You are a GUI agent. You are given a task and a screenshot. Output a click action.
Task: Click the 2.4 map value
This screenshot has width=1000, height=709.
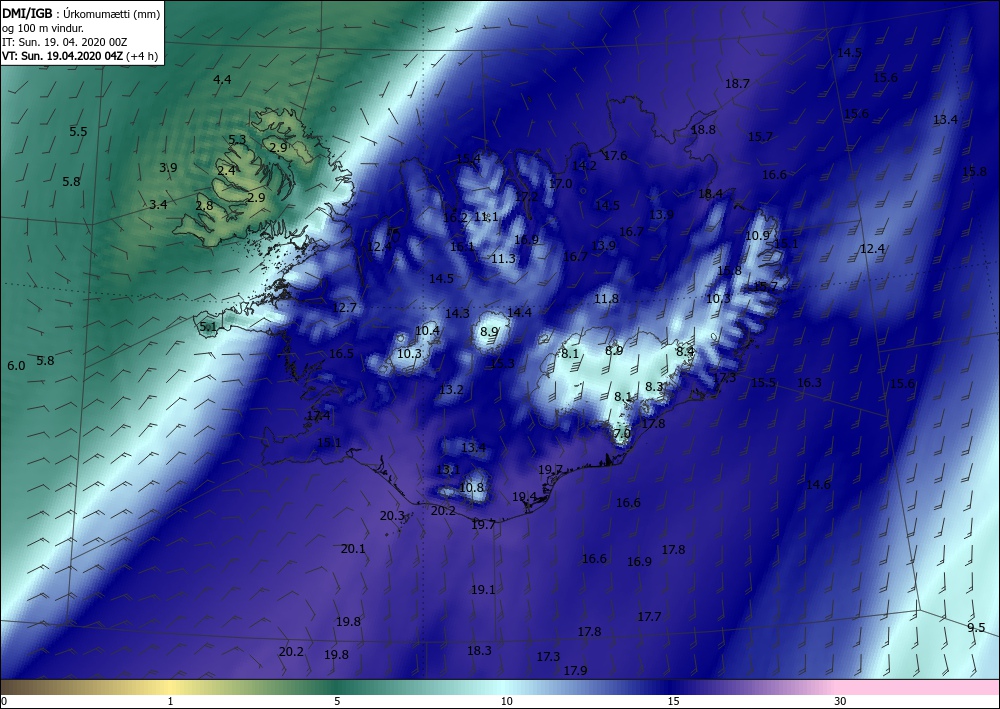click(x=226, y=171)
